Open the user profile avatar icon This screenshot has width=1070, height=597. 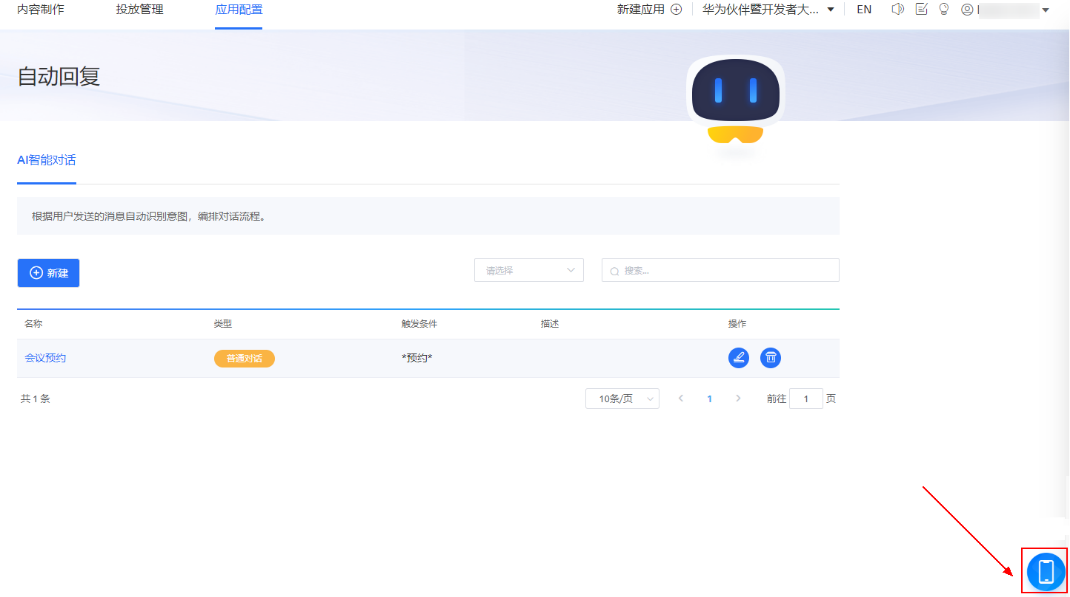click(967, 10)
